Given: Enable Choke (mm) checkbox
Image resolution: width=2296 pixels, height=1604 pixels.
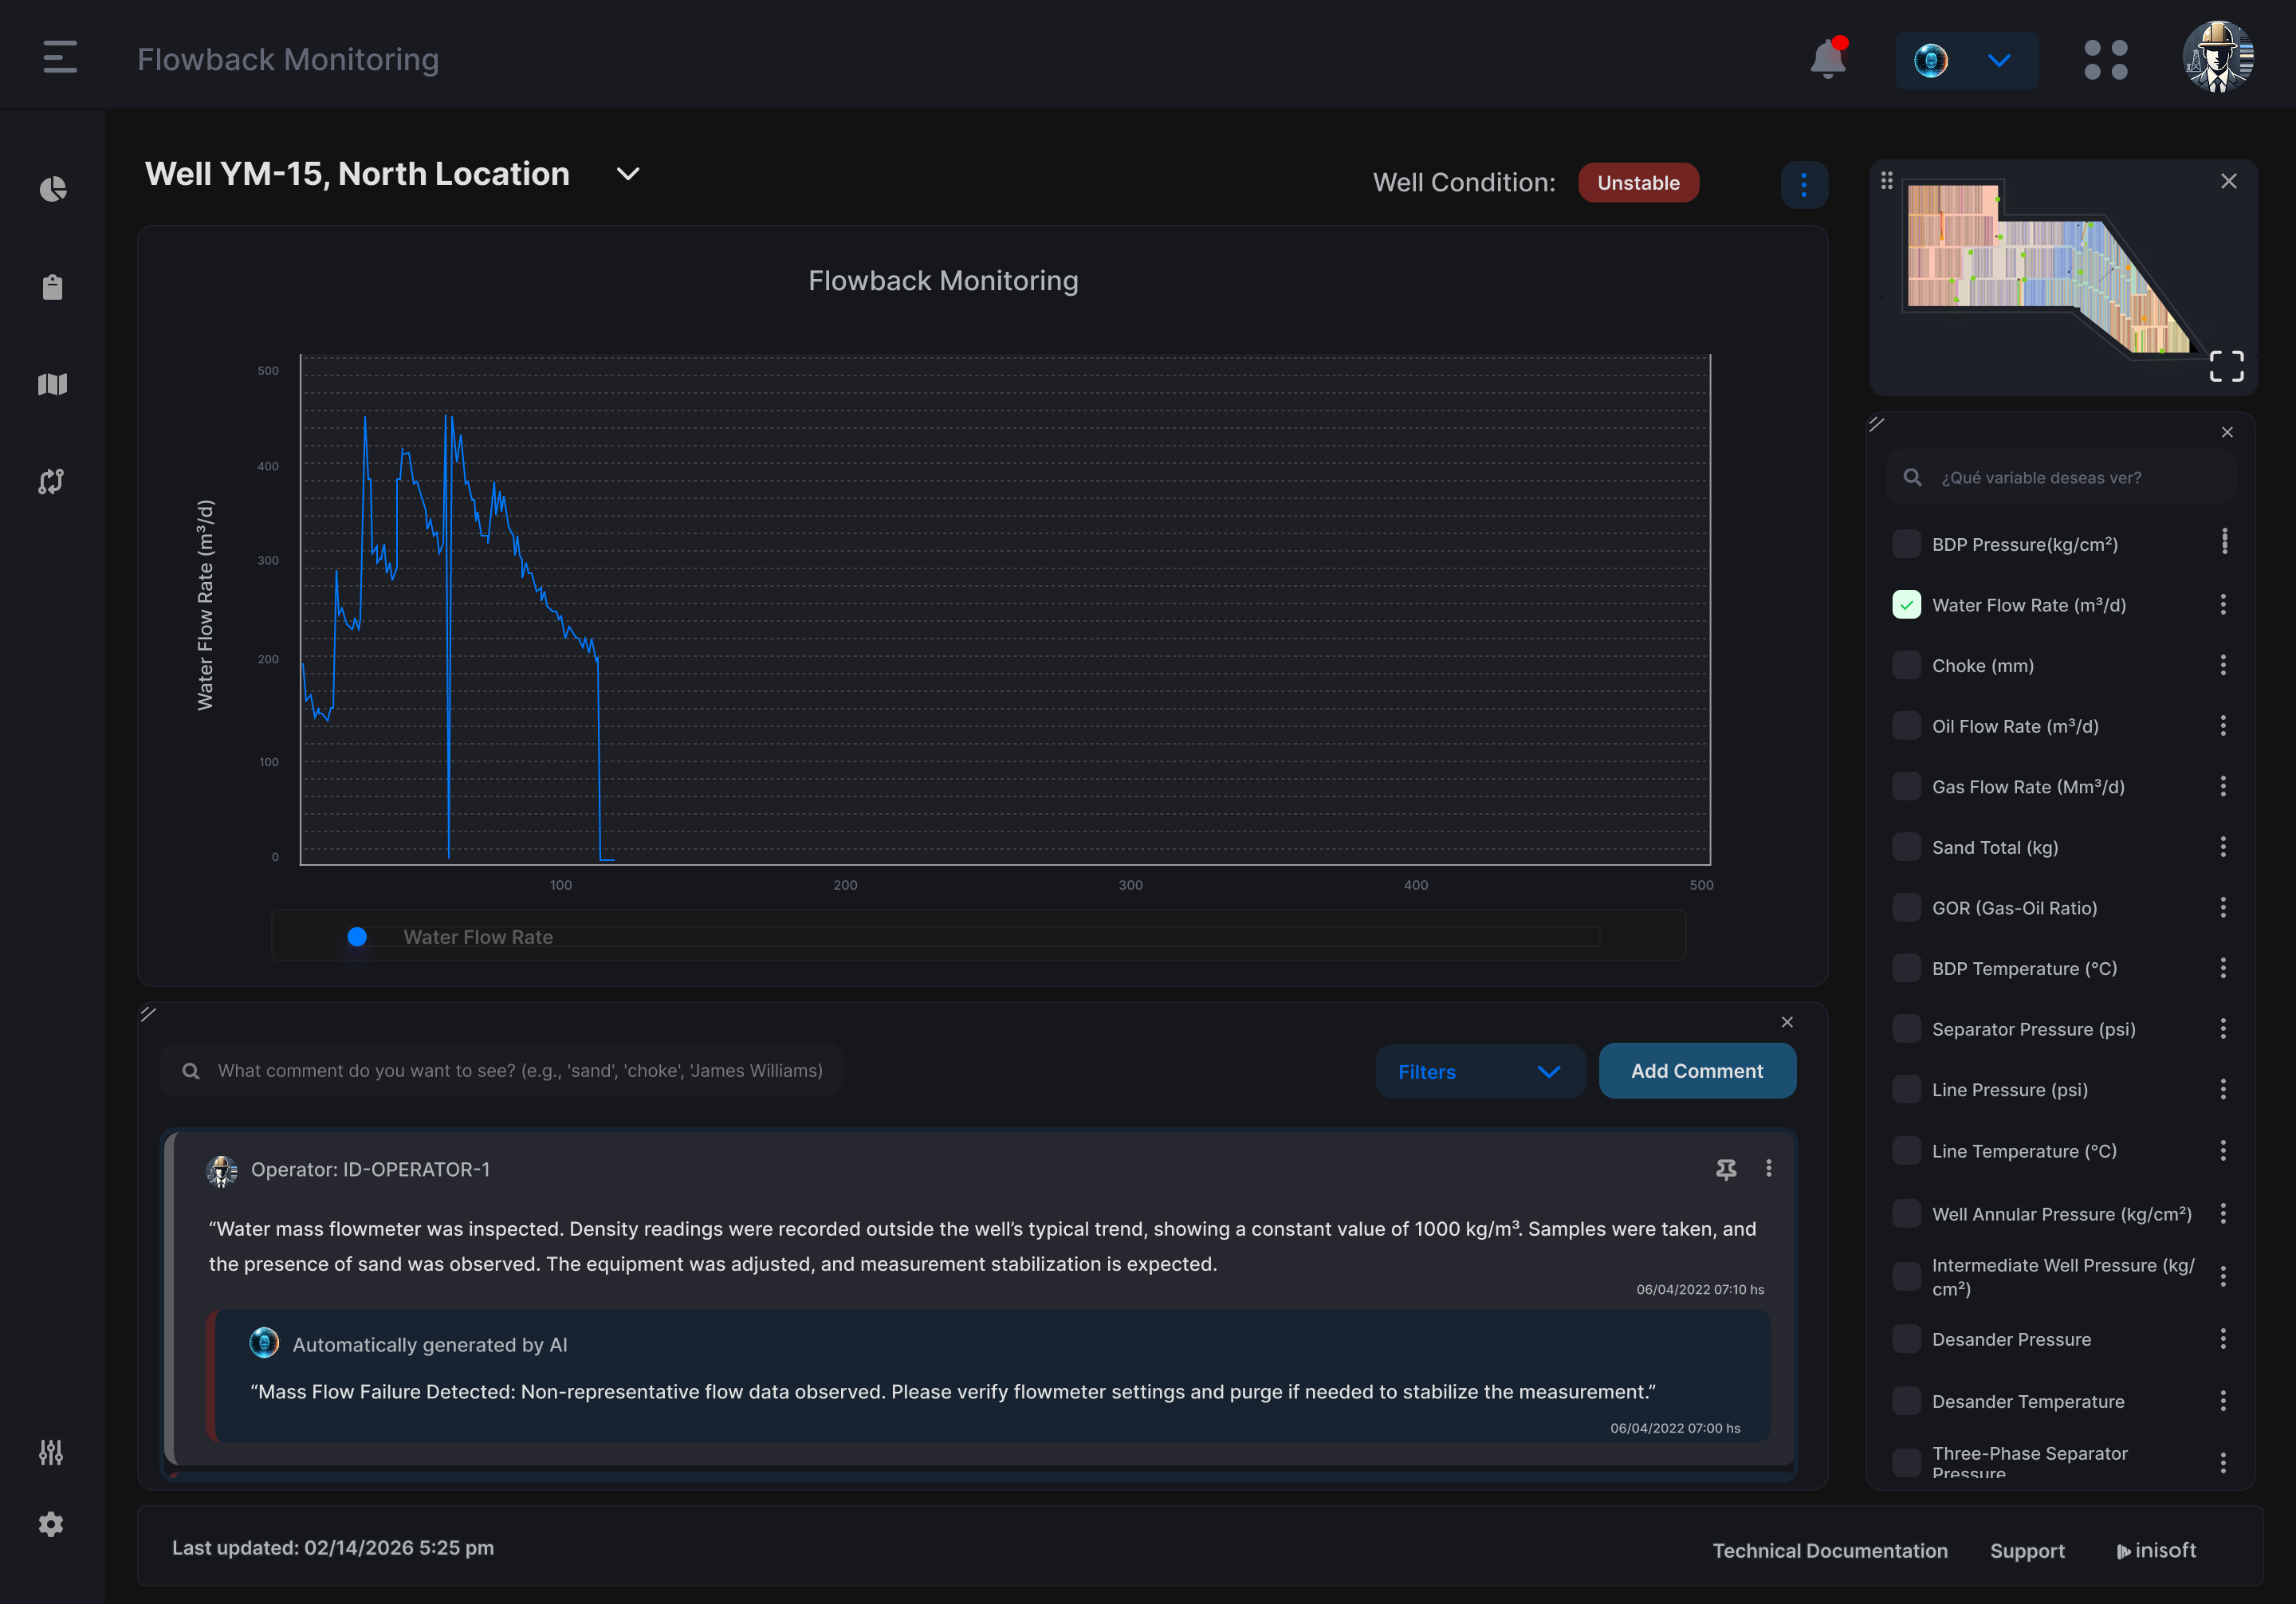Looking at the screenshot, I should click(1906, 665).
